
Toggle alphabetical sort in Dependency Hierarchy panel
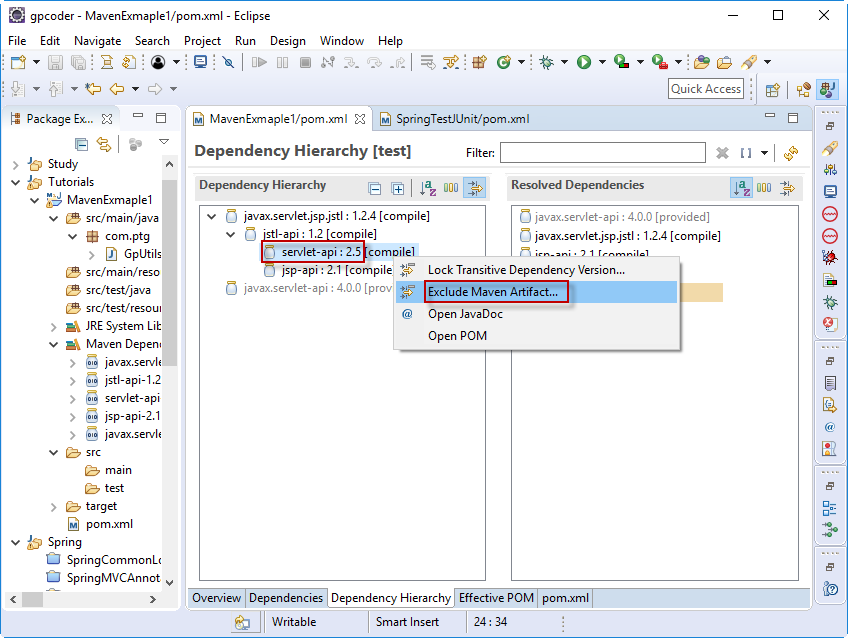coord(428,188)
